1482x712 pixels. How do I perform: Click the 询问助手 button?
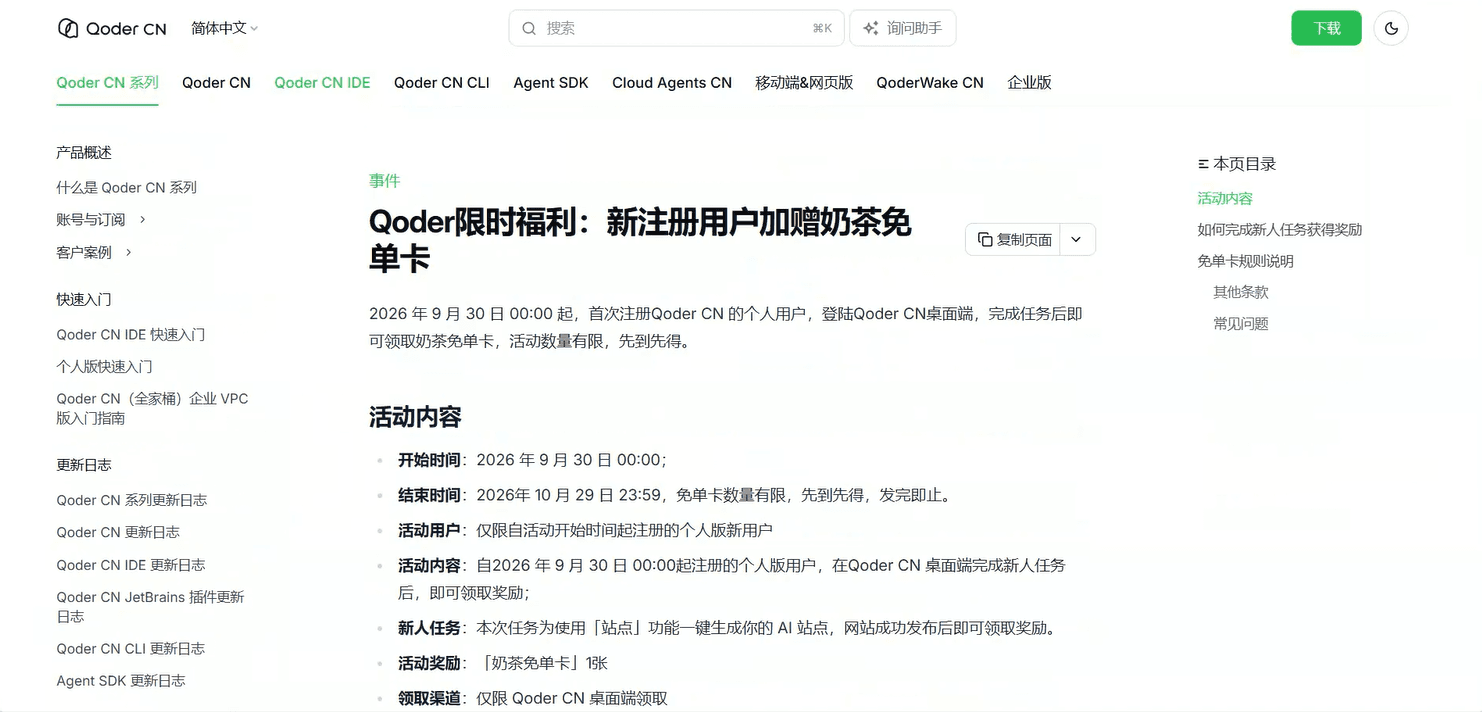(903, 28)
